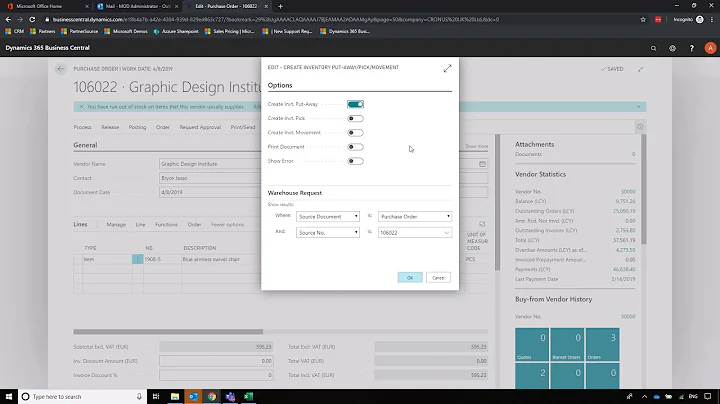Open the Microsoft Demos bookmark
The height and width of the screenshot is (404, 720).
tap(126, 31)
